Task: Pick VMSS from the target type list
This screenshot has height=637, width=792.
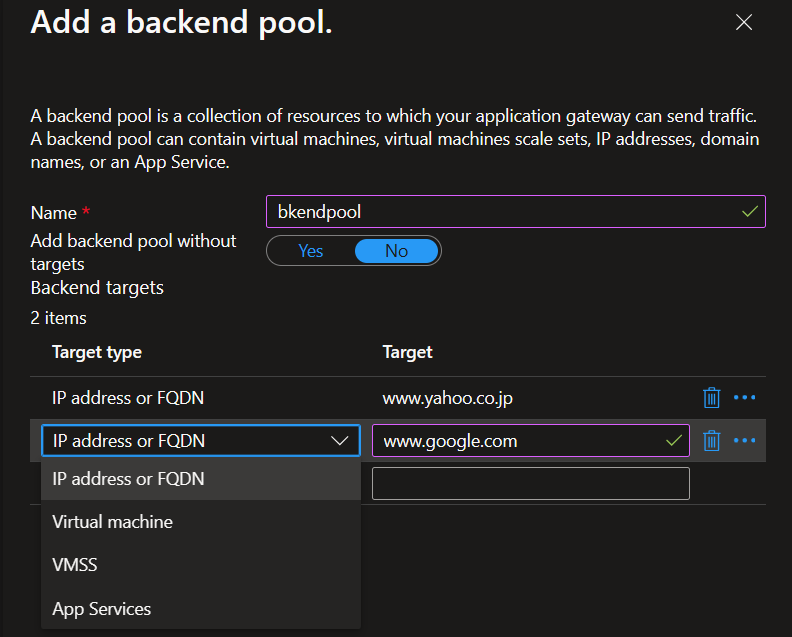Action: pos(75,565)
